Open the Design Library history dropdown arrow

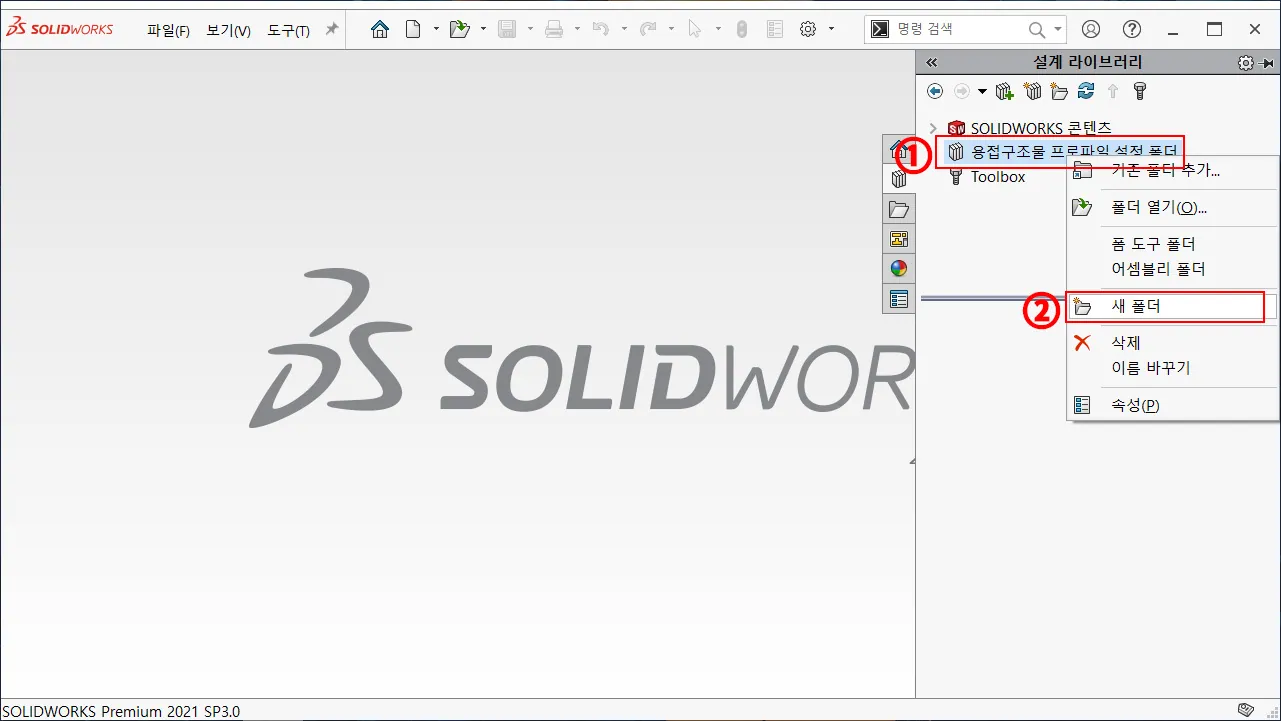[x=982, y=91]
